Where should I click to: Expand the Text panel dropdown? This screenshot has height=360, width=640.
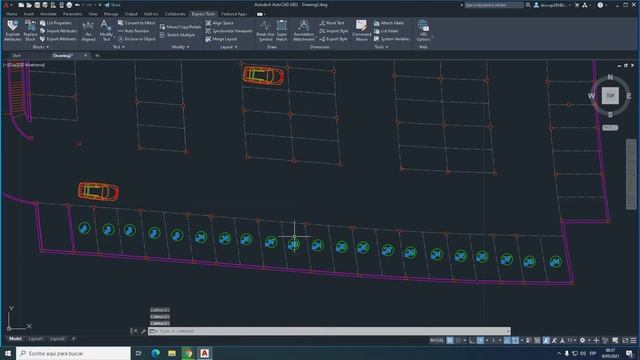click(x=119, y=47)
